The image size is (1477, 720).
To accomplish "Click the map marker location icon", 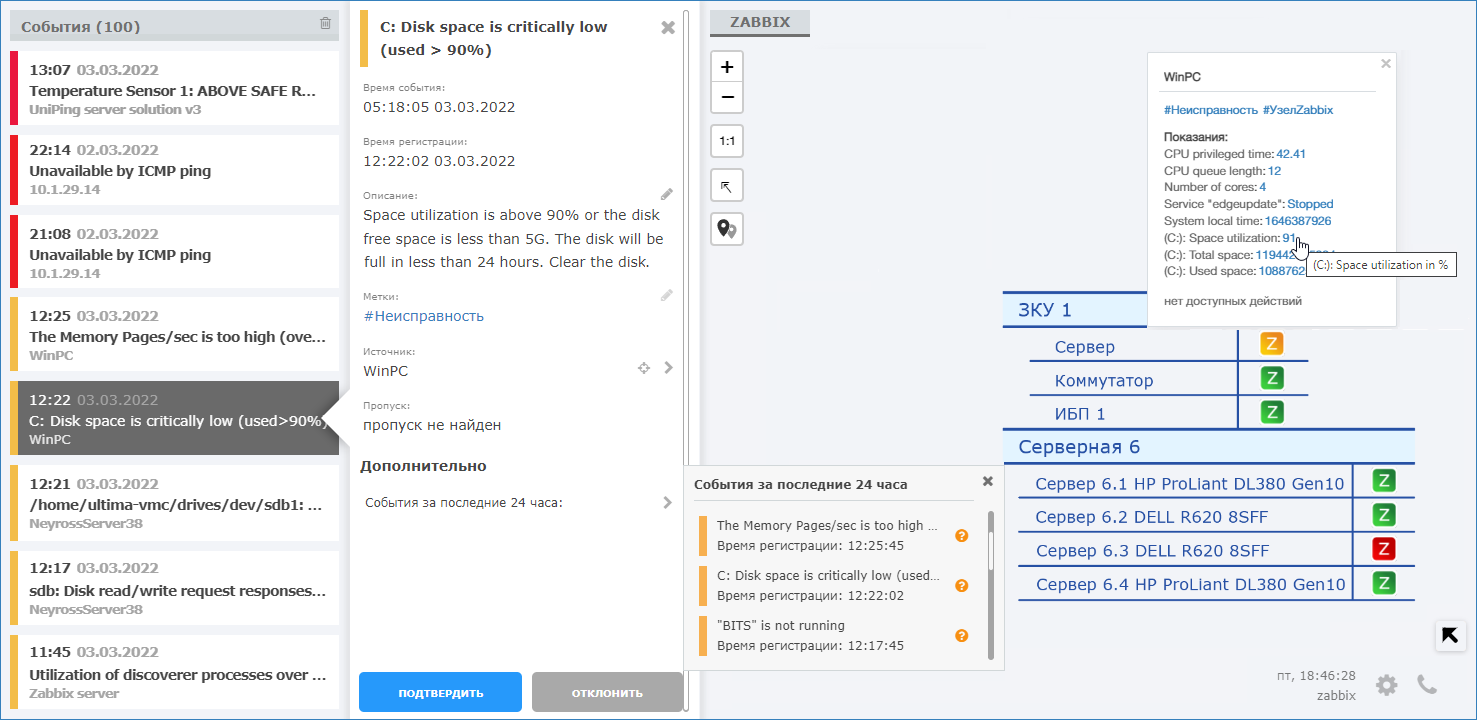I will [727, 229].
